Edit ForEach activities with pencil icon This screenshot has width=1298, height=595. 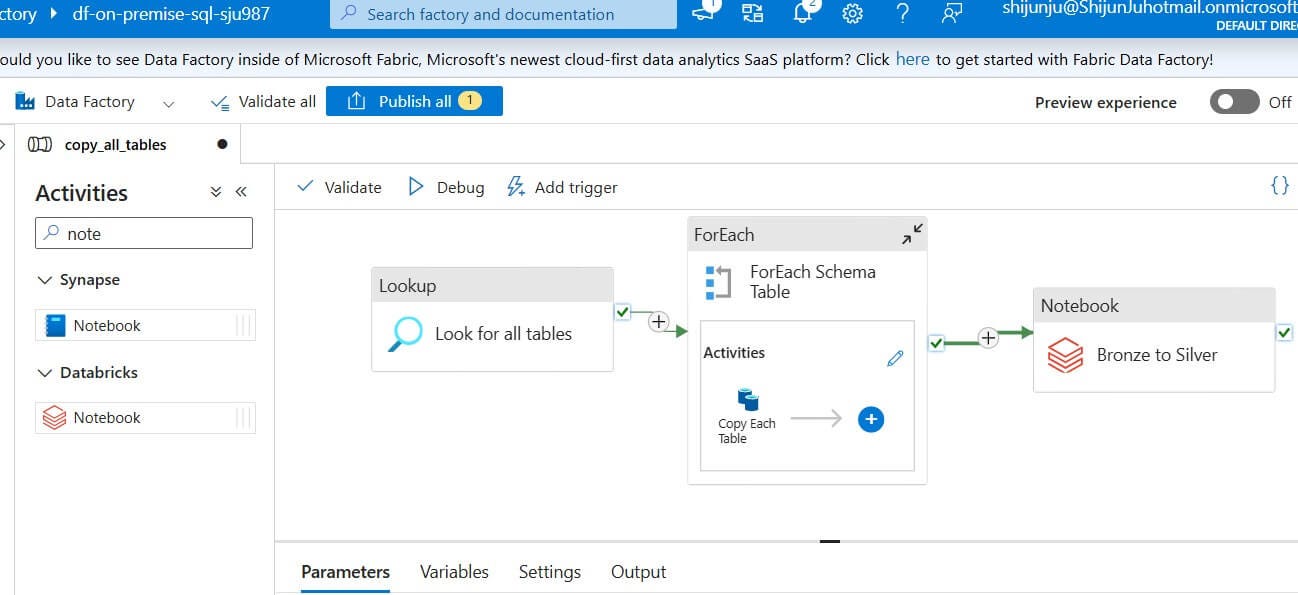click(x=895, y=358)
